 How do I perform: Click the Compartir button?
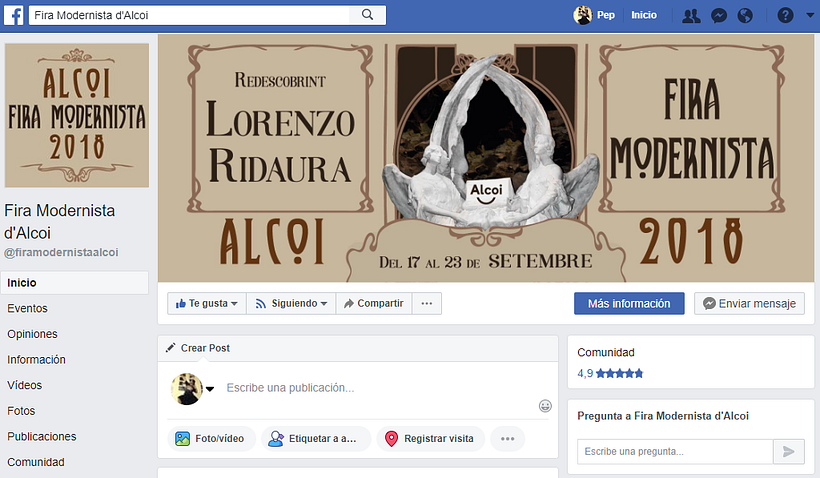point(374,303)
